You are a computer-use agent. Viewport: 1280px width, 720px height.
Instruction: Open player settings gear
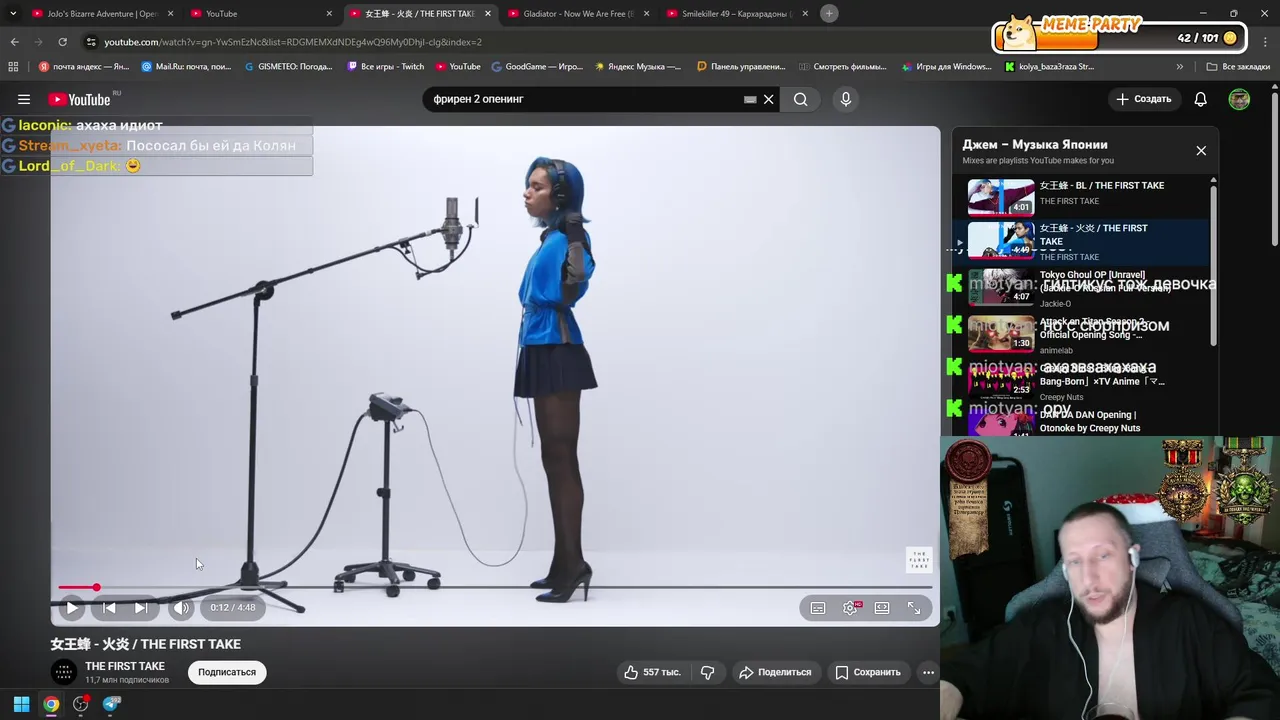point(850,607)
